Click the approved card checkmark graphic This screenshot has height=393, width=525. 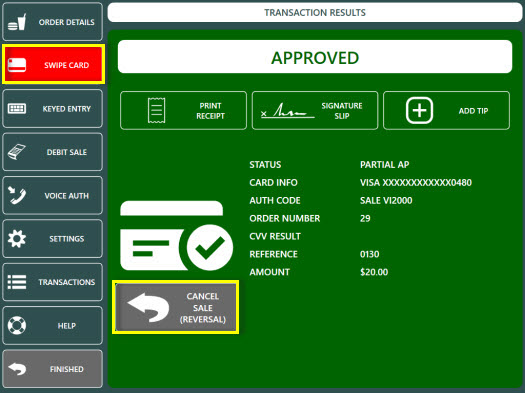176,236
